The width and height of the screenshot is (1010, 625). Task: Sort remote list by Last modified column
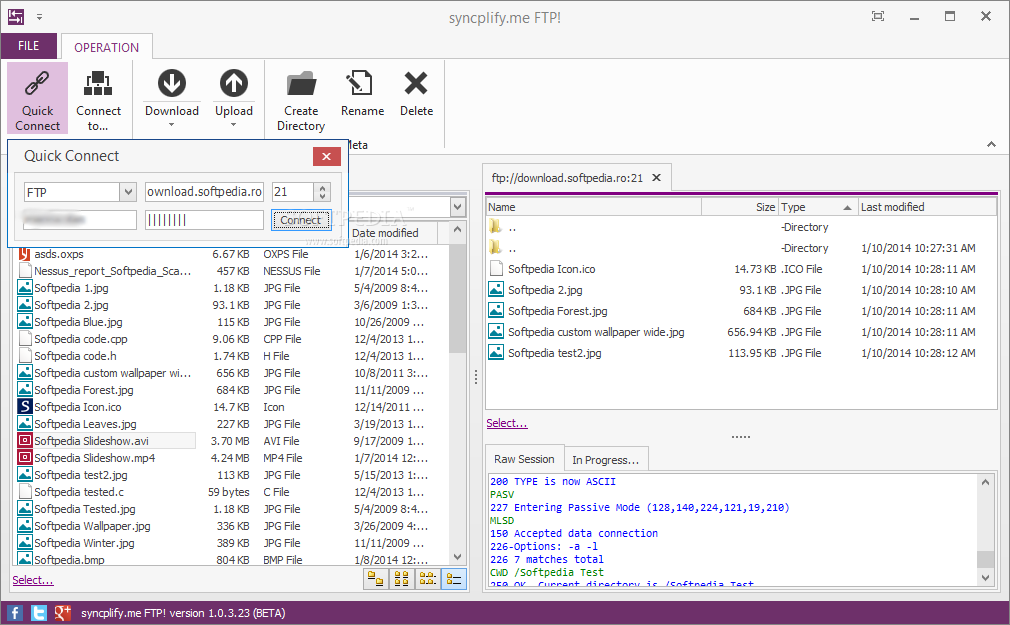click(926, 207)
